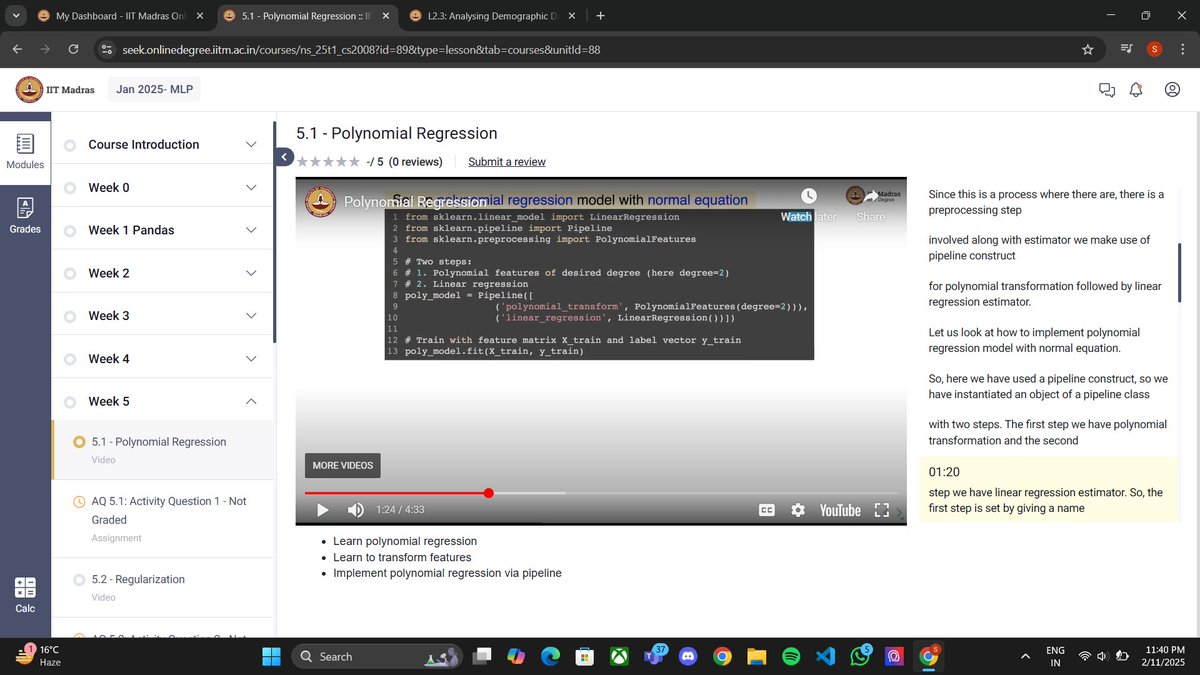Image resolution: width=1200 pixels, height=675 pixels.
Task: Open the discussion chat icon in header
Action: pos(1106,90)
